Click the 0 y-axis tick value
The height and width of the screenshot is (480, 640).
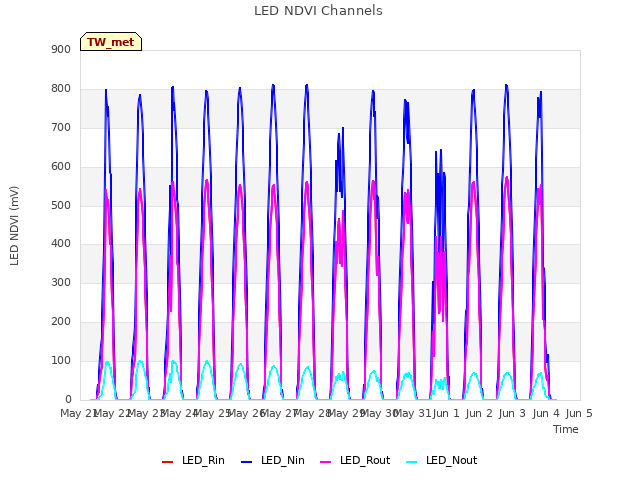tap(68, 400)
